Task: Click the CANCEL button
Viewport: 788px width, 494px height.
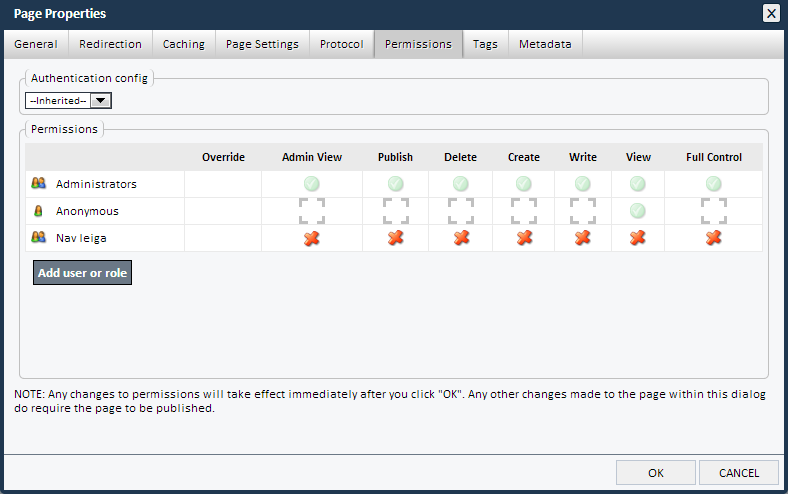Action: coord(739,473)
